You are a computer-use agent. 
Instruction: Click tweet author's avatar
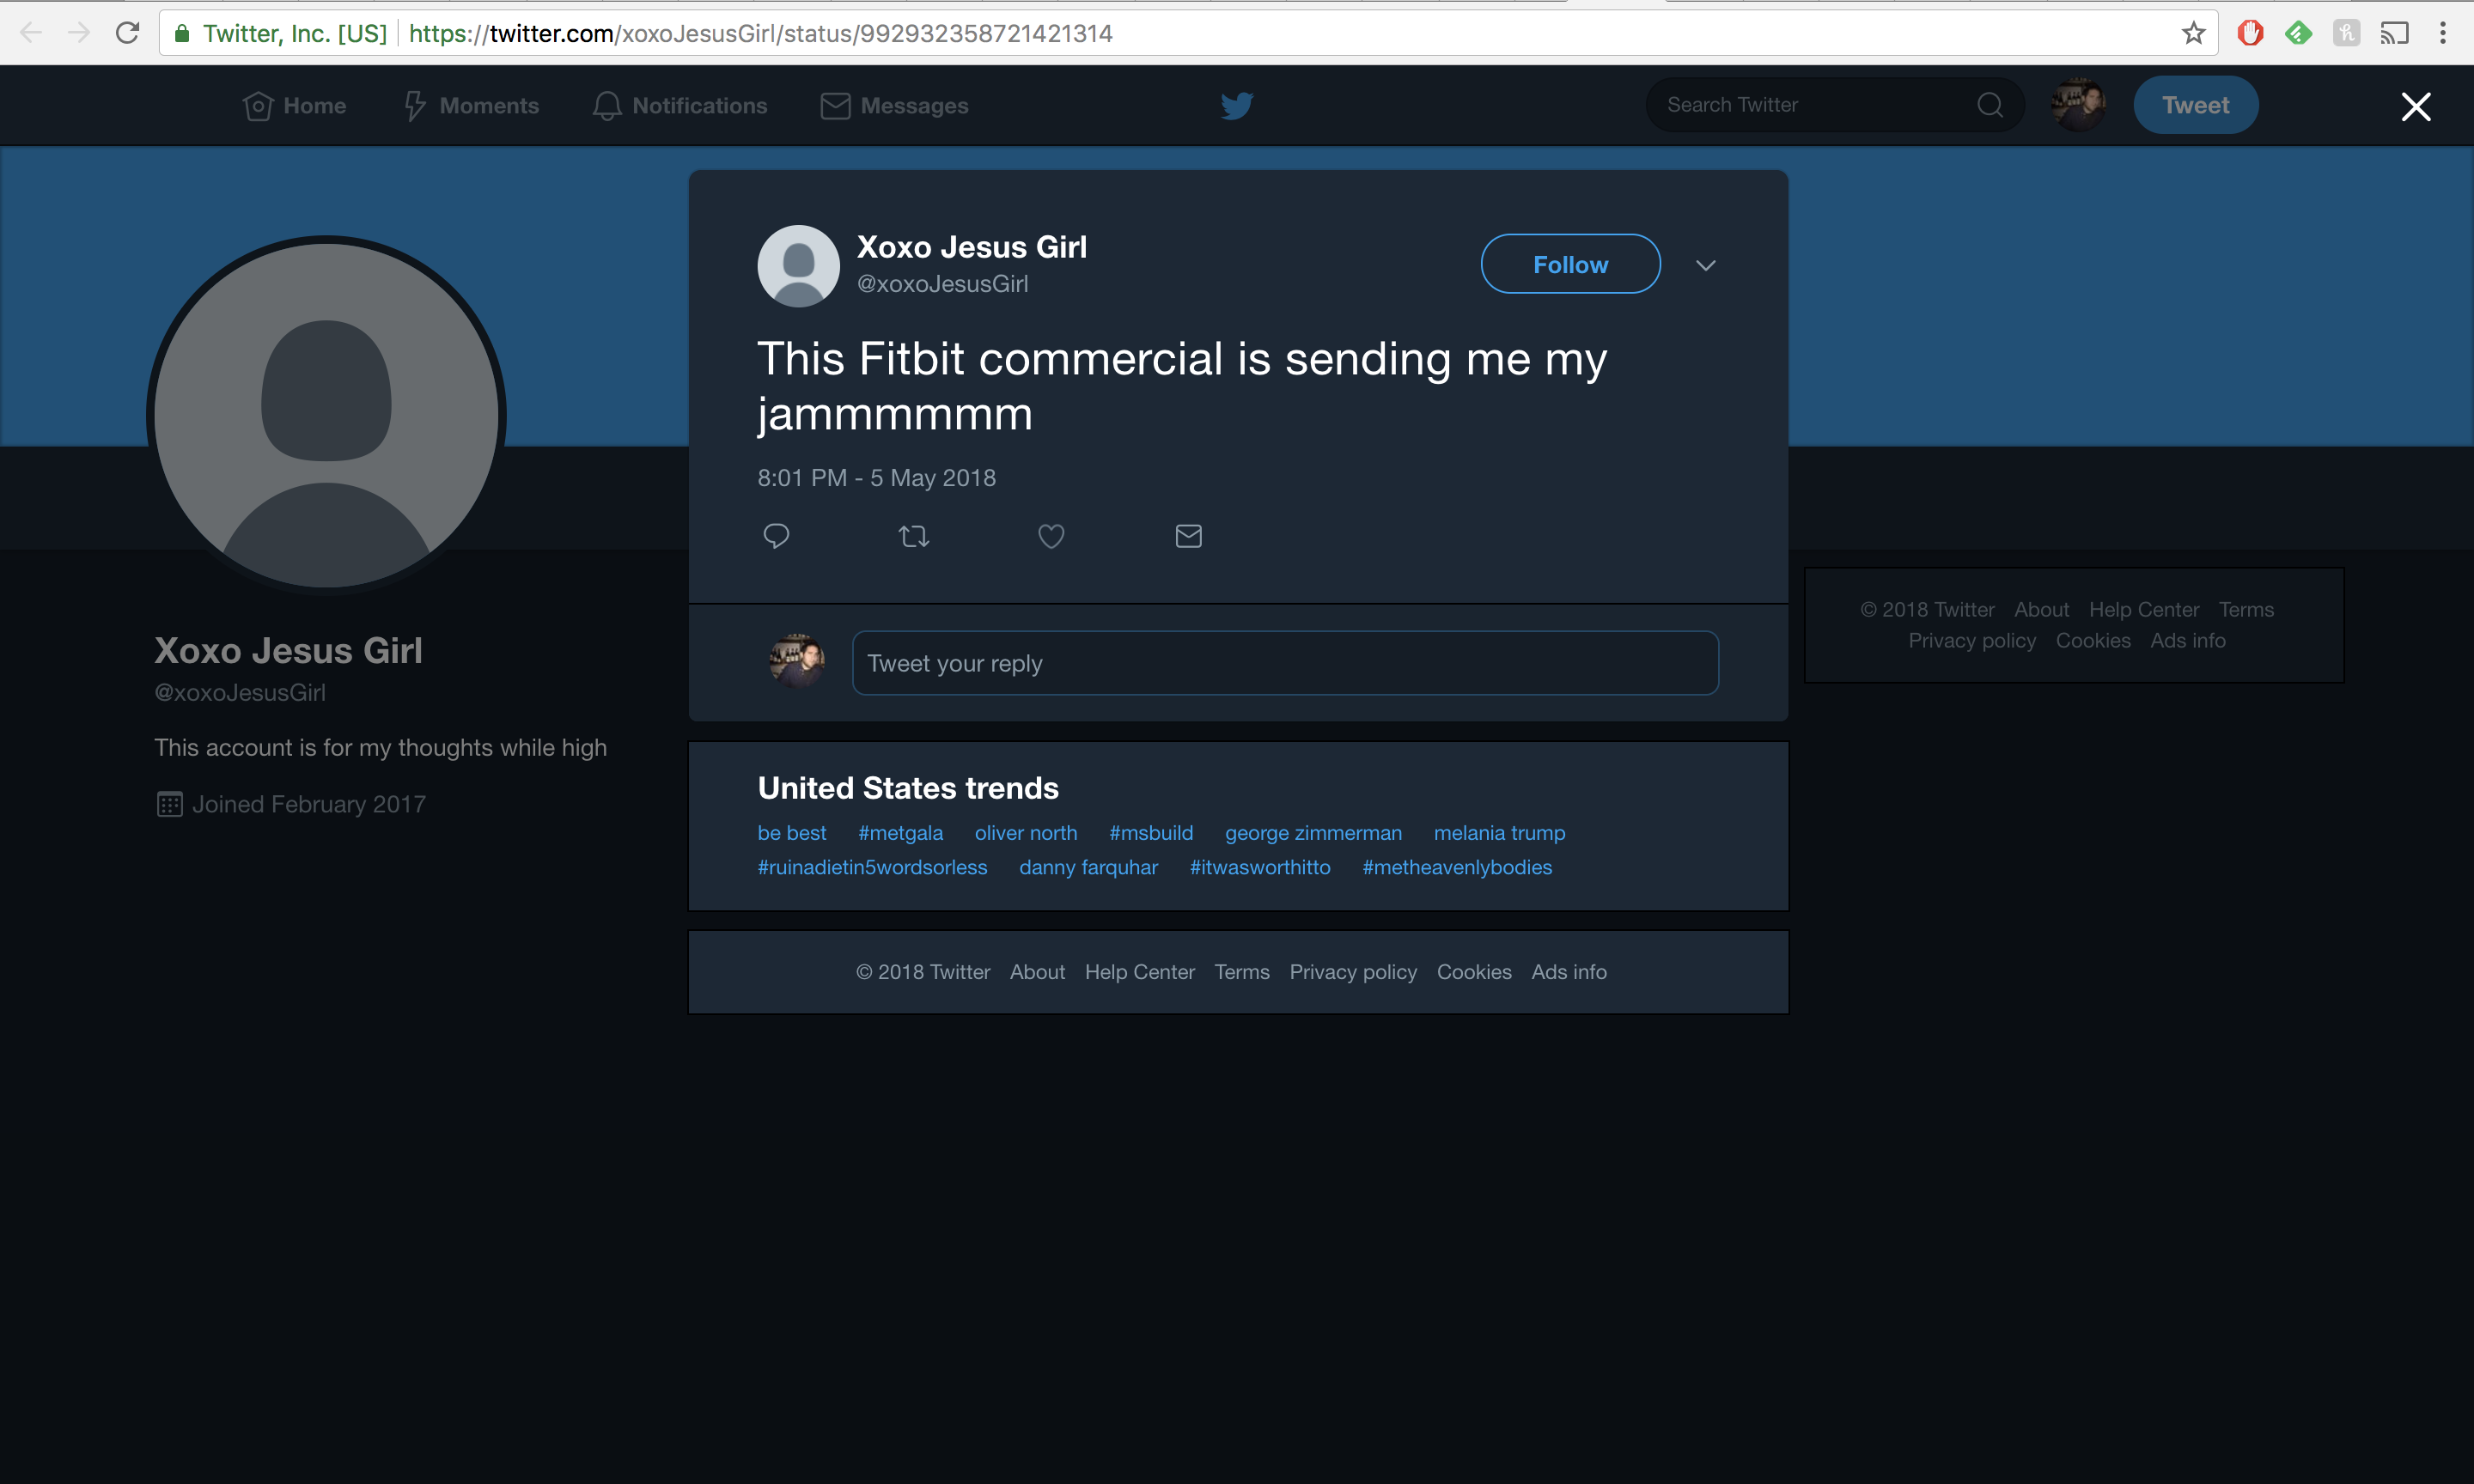pyautogui.click(x=798, y=265)
